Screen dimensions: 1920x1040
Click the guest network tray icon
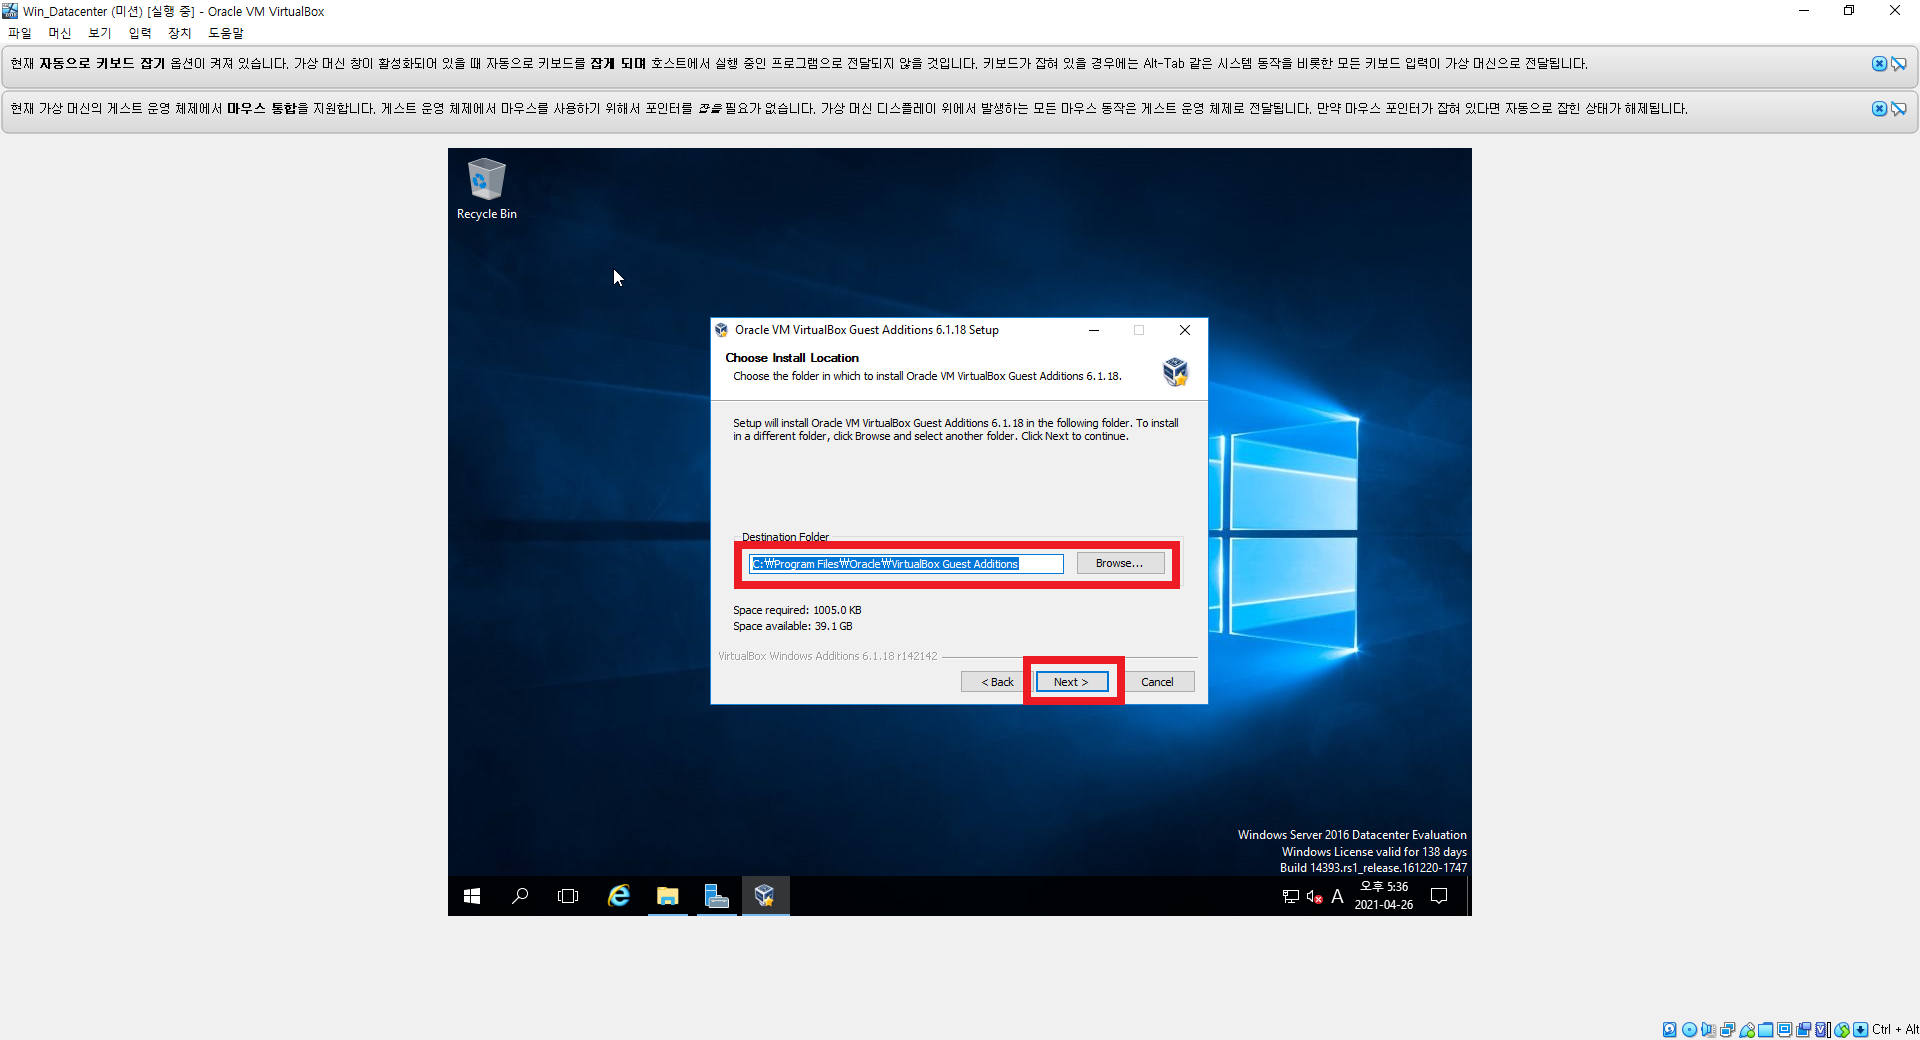(x=1291, y=896)
